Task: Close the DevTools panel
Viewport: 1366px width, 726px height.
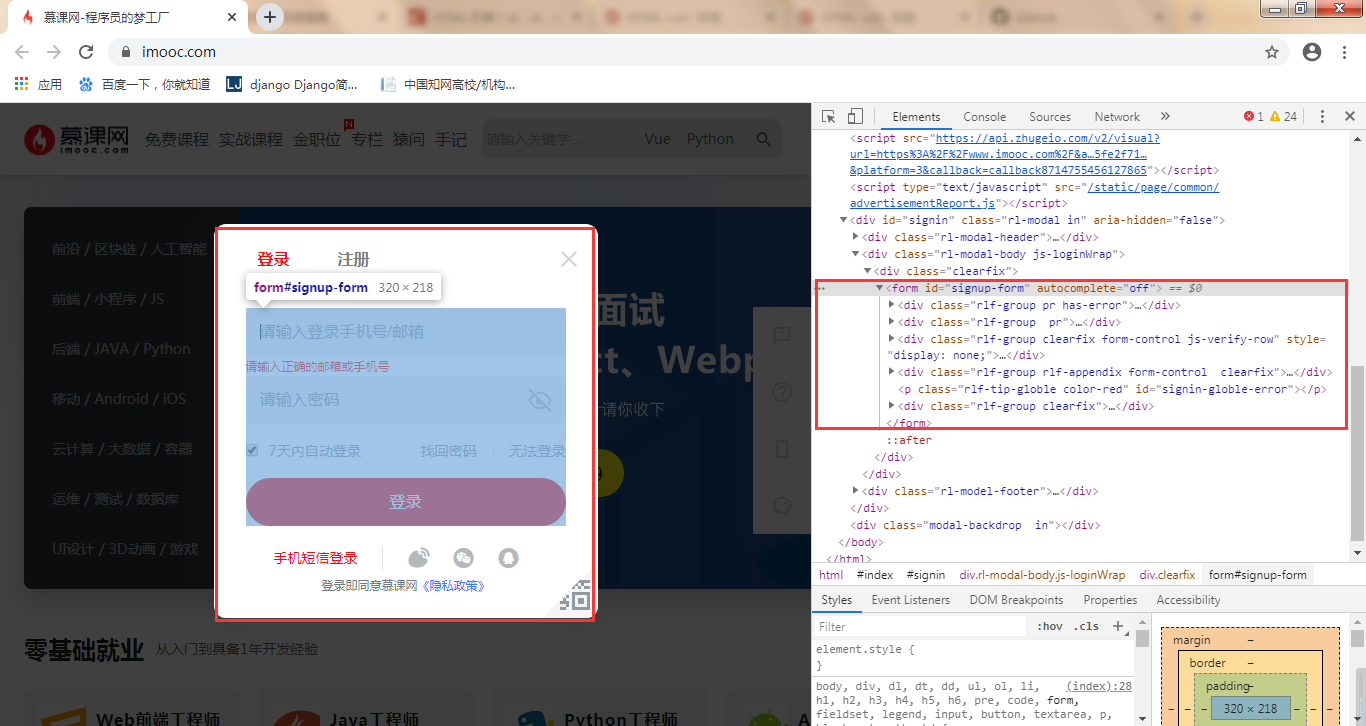Action: click(x=1349, y=117)
